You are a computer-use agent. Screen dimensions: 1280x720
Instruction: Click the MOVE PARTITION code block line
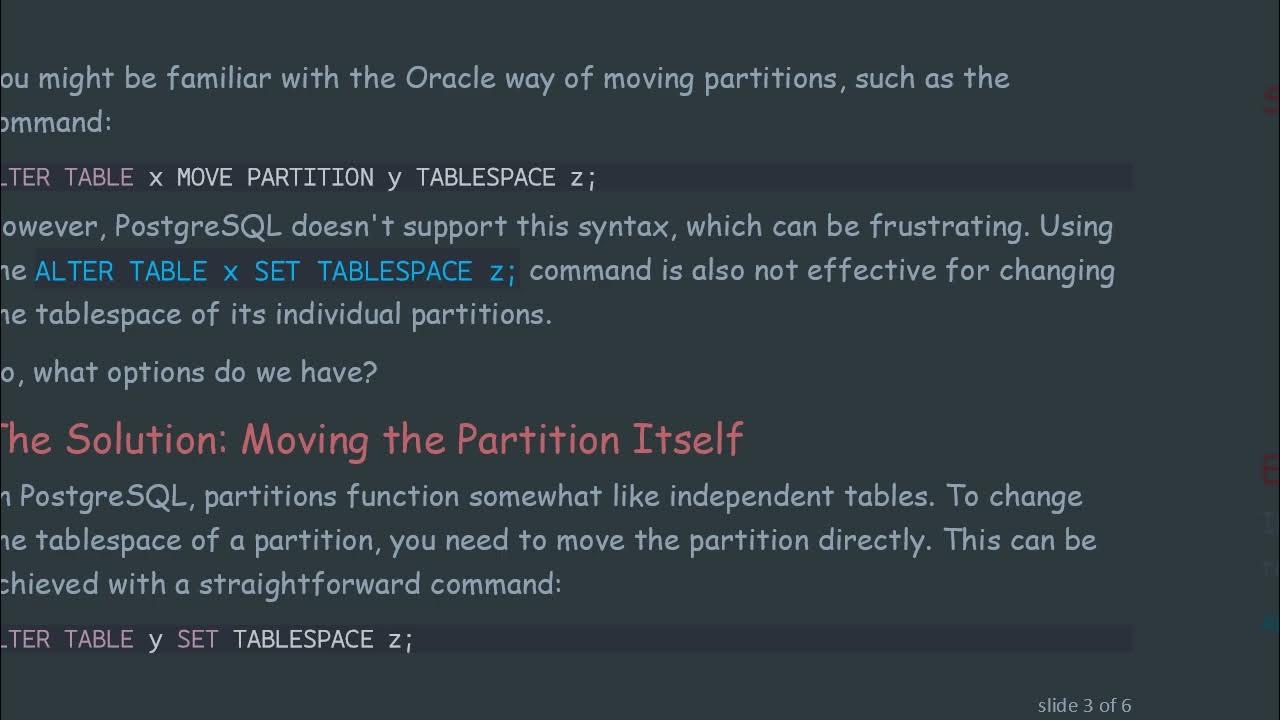[298, 178]
